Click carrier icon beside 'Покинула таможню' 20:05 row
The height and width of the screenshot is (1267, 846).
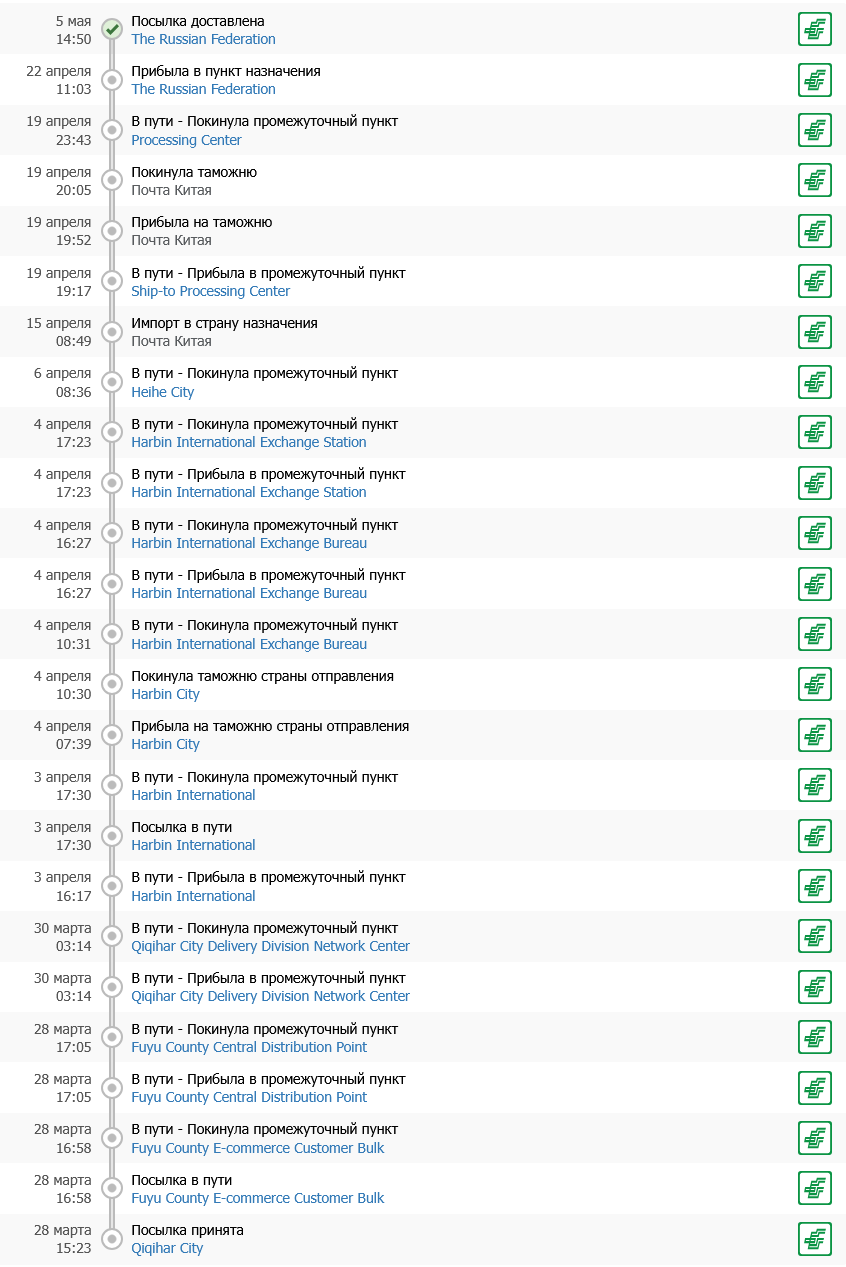pos(815,180)
